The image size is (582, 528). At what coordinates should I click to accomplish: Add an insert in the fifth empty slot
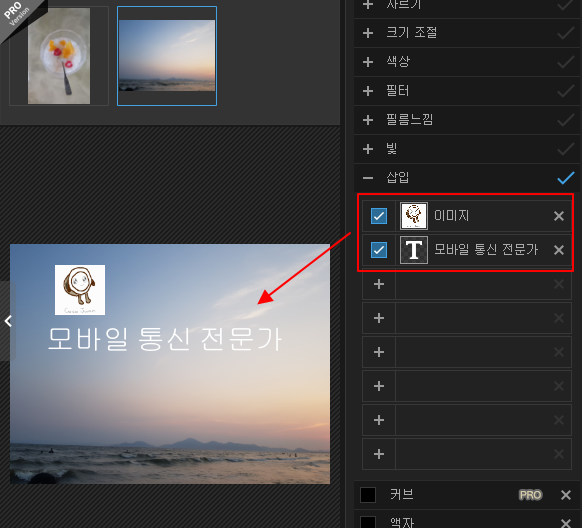pos(379,420)
